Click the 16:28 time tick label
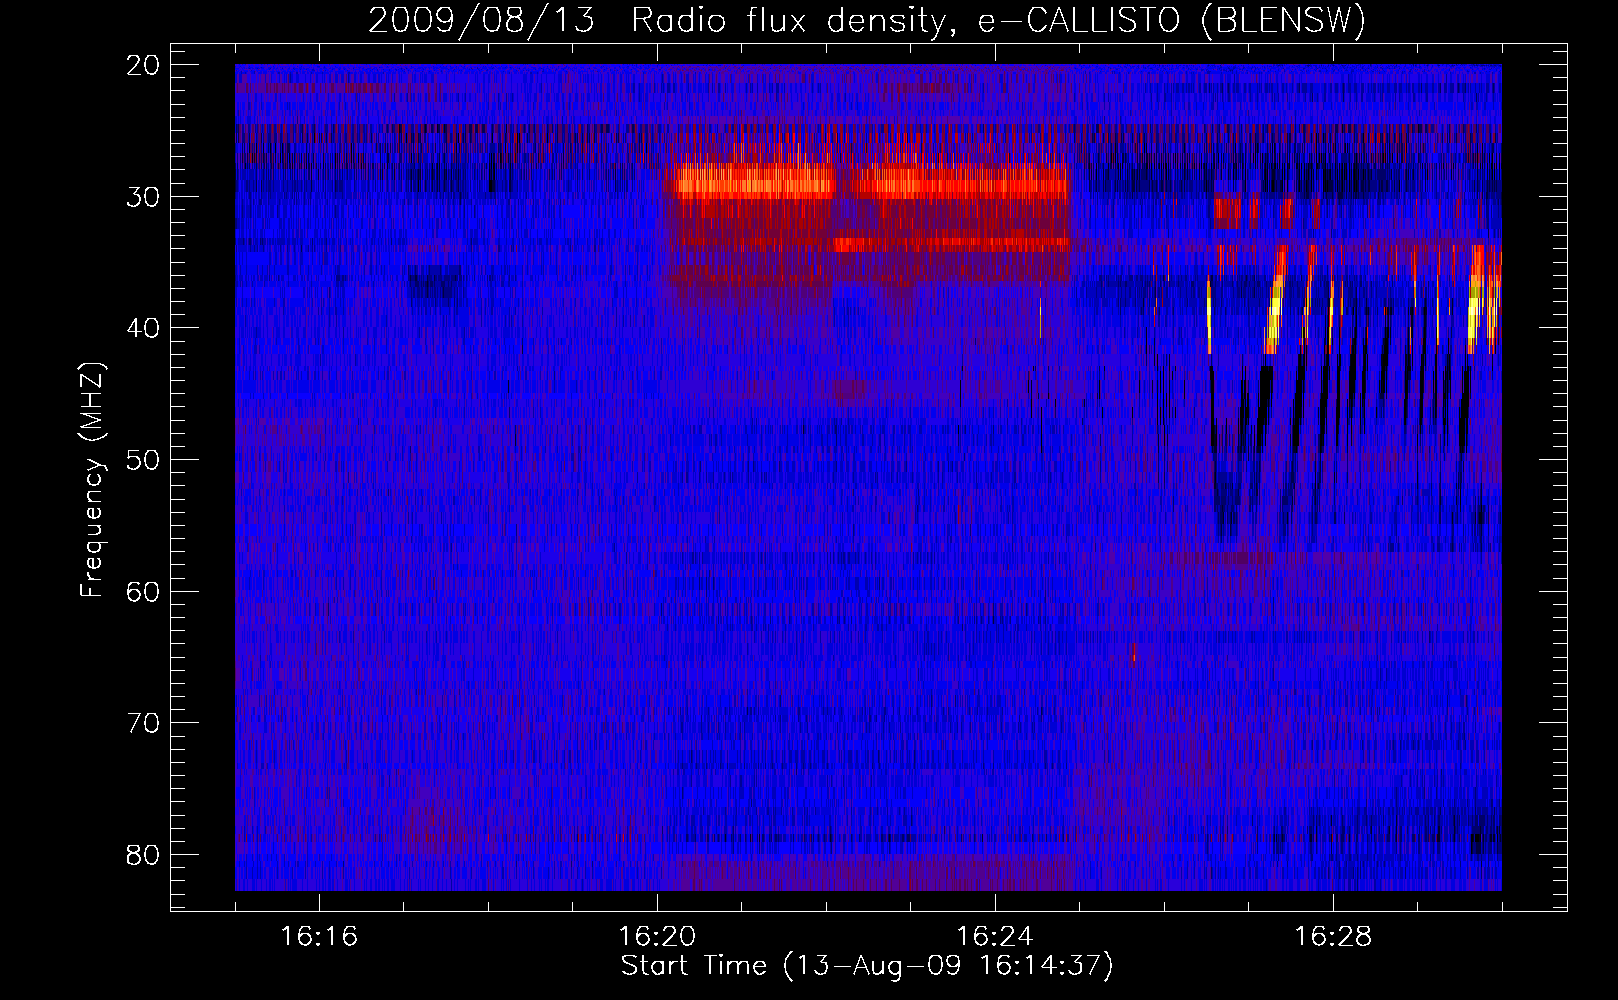Image resolution: width=1618 pixels, height=1000 pixels. 1333,937
